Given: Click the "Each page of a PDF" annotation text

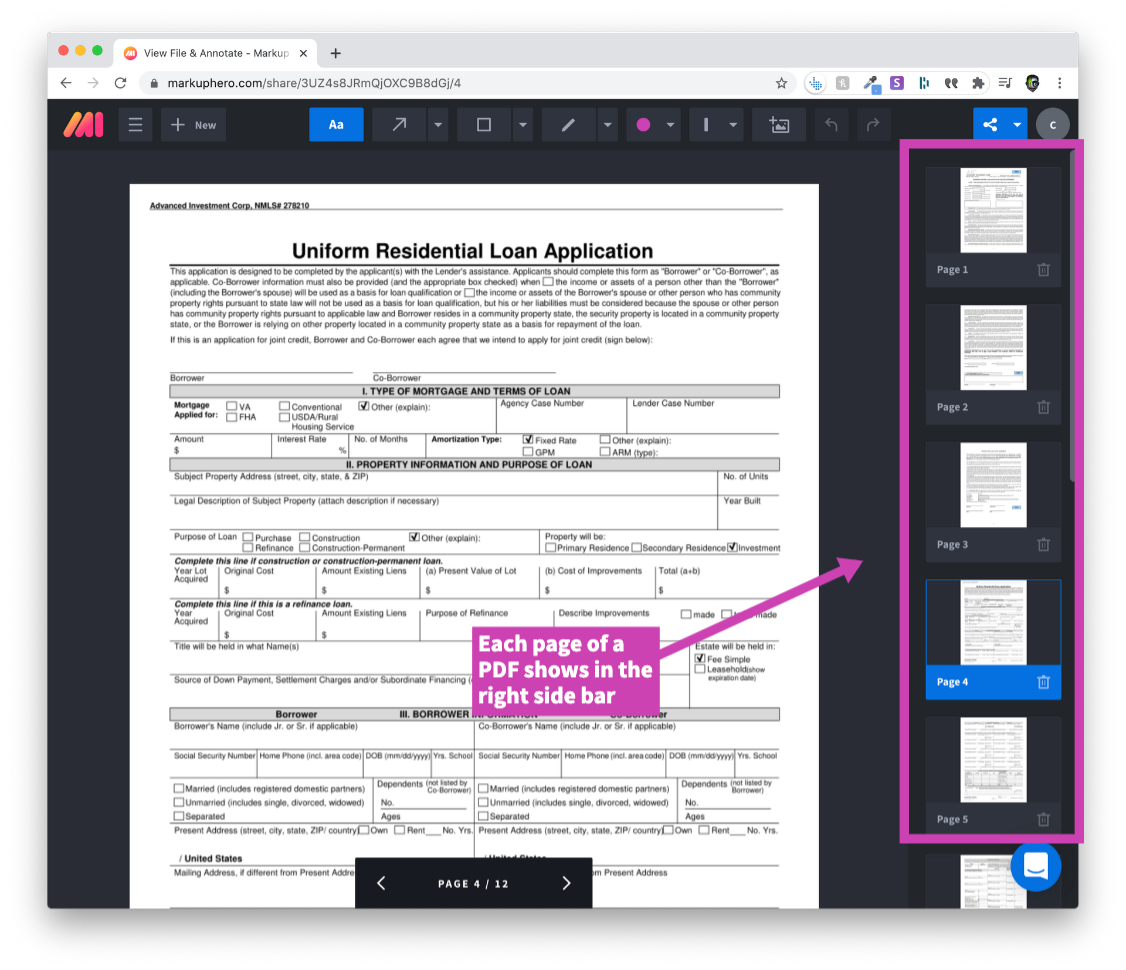Looking at the screenshot, I should 565,669.
